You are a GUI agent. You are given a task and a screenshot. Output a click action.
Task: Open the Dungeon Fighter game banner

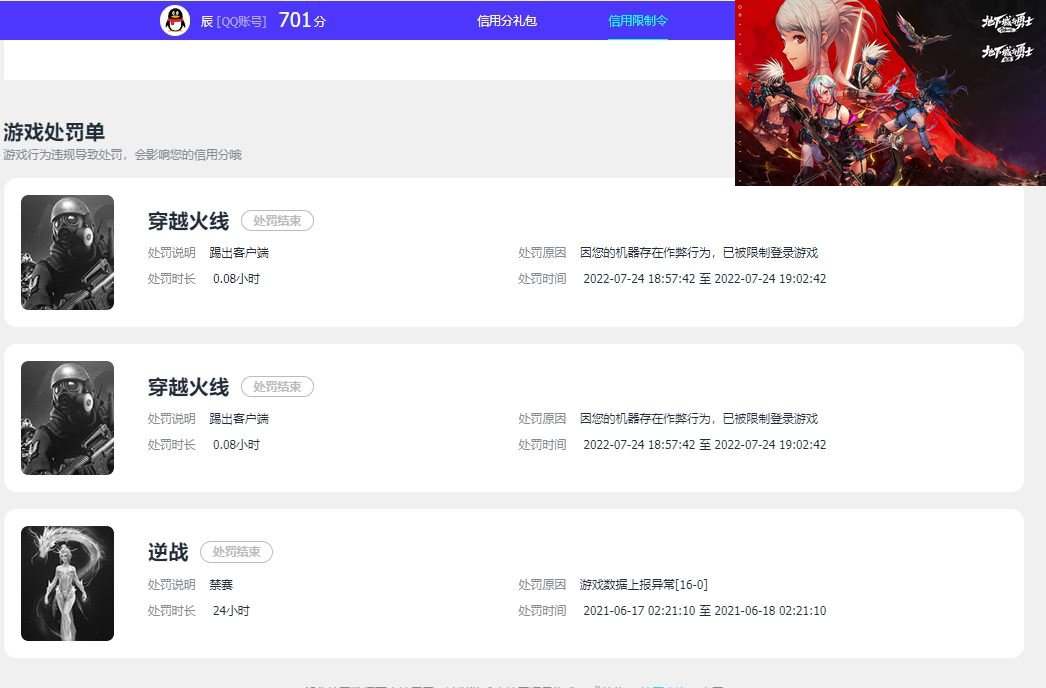coord(890,93)
